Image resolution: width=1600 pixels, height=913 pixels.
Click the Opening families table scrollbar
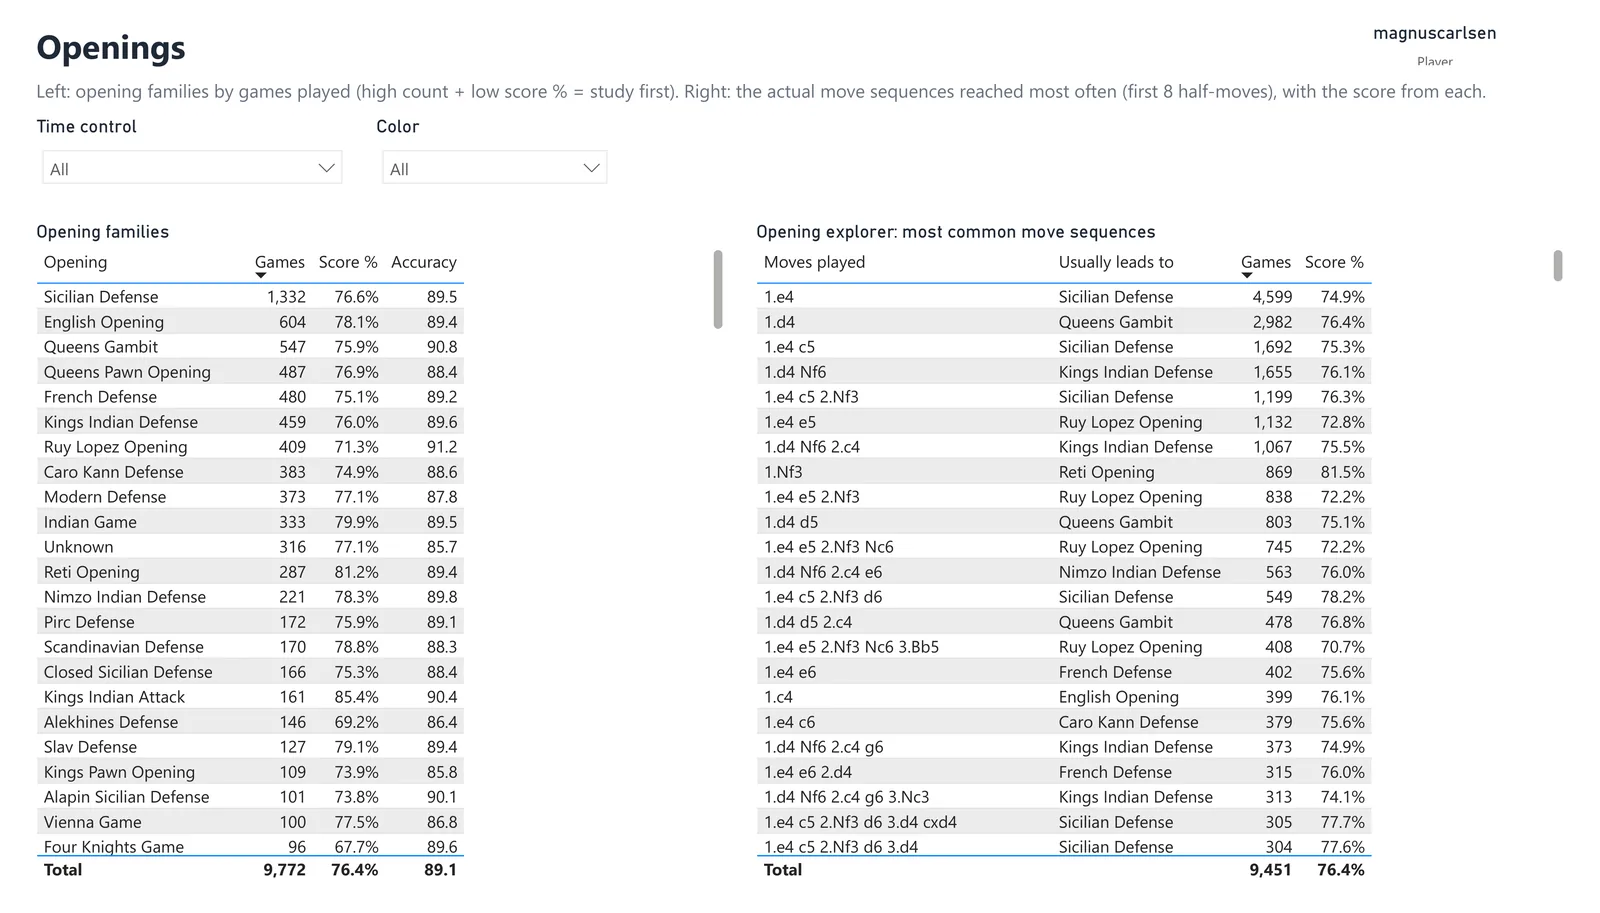[x=718, y=289]
